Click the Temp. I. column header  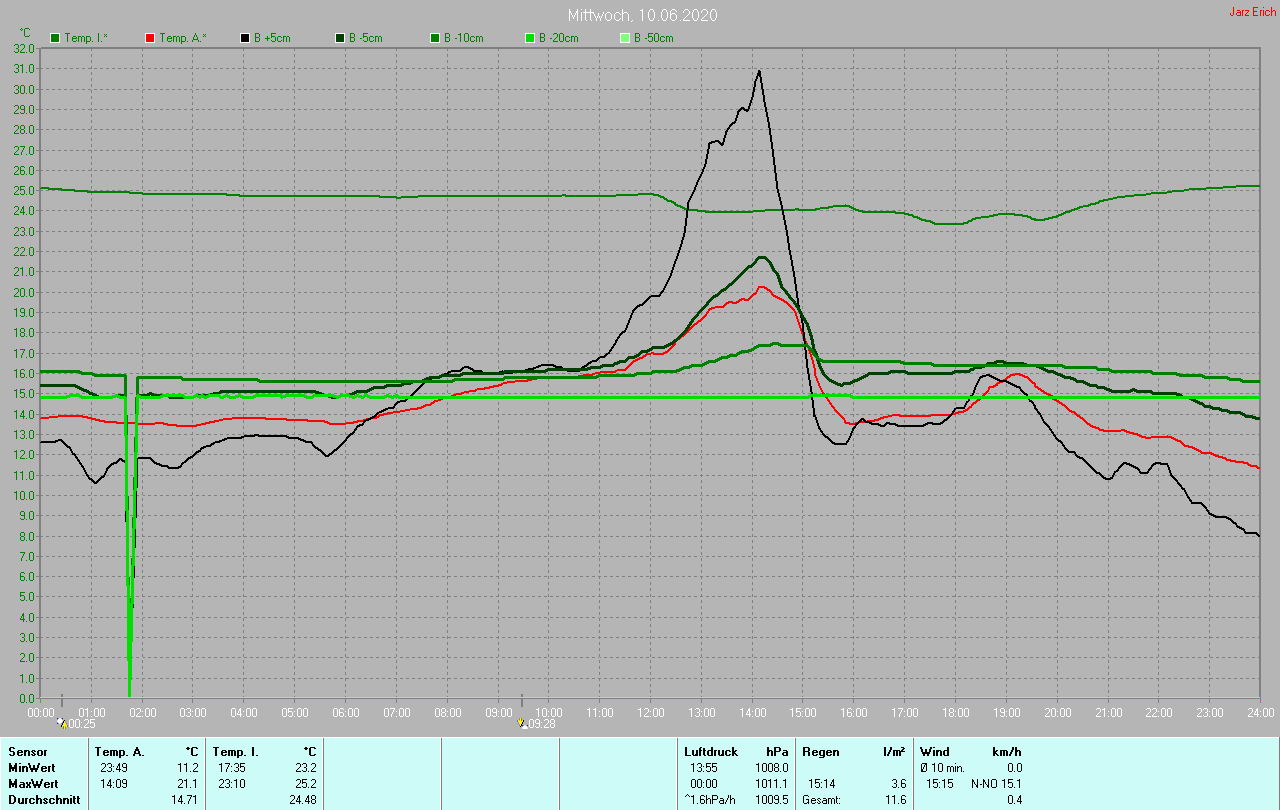(235, 751)
